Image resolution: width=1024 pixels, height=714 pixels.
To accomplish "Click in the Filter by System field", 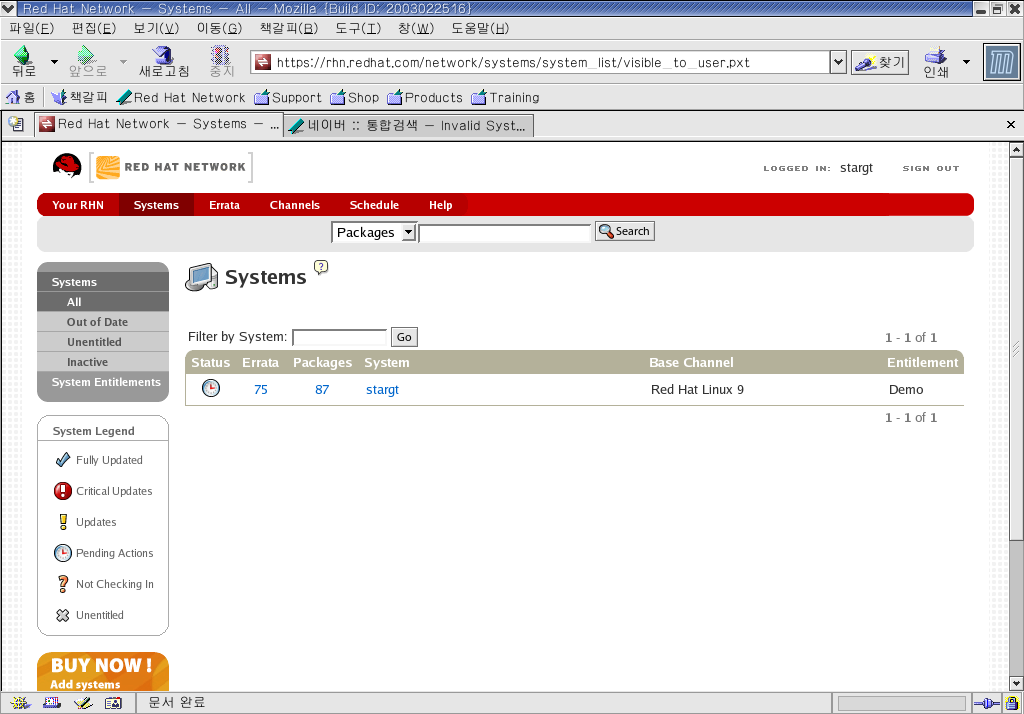I will click(340, 337).
